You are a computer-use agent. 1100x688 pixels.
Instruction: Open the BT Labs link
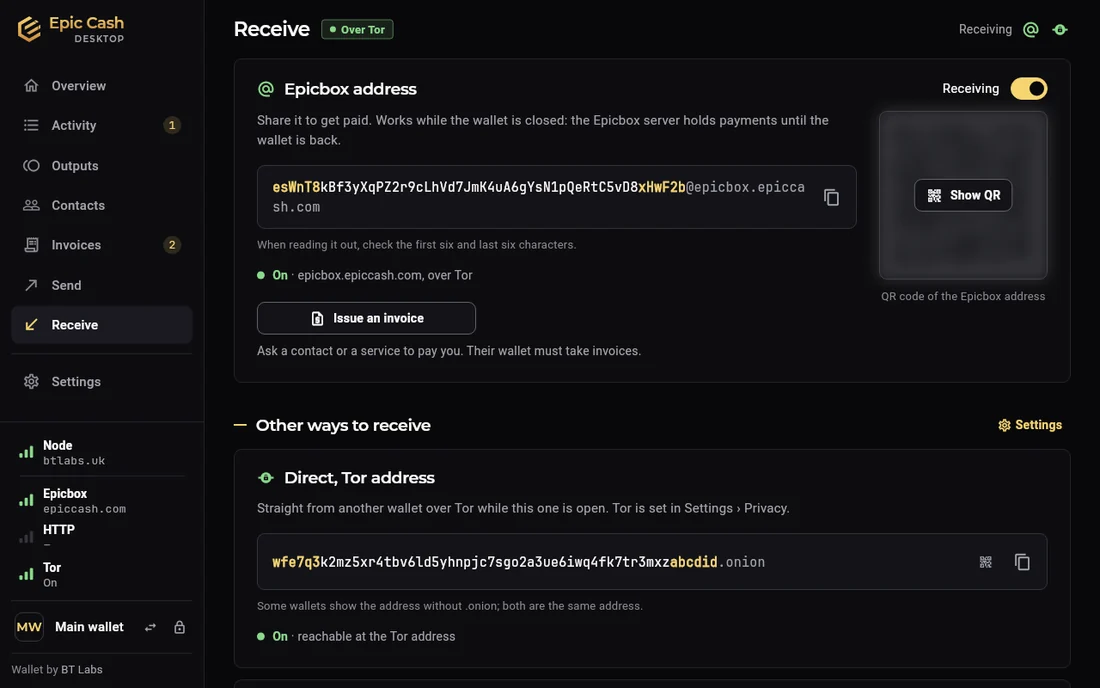81,670
